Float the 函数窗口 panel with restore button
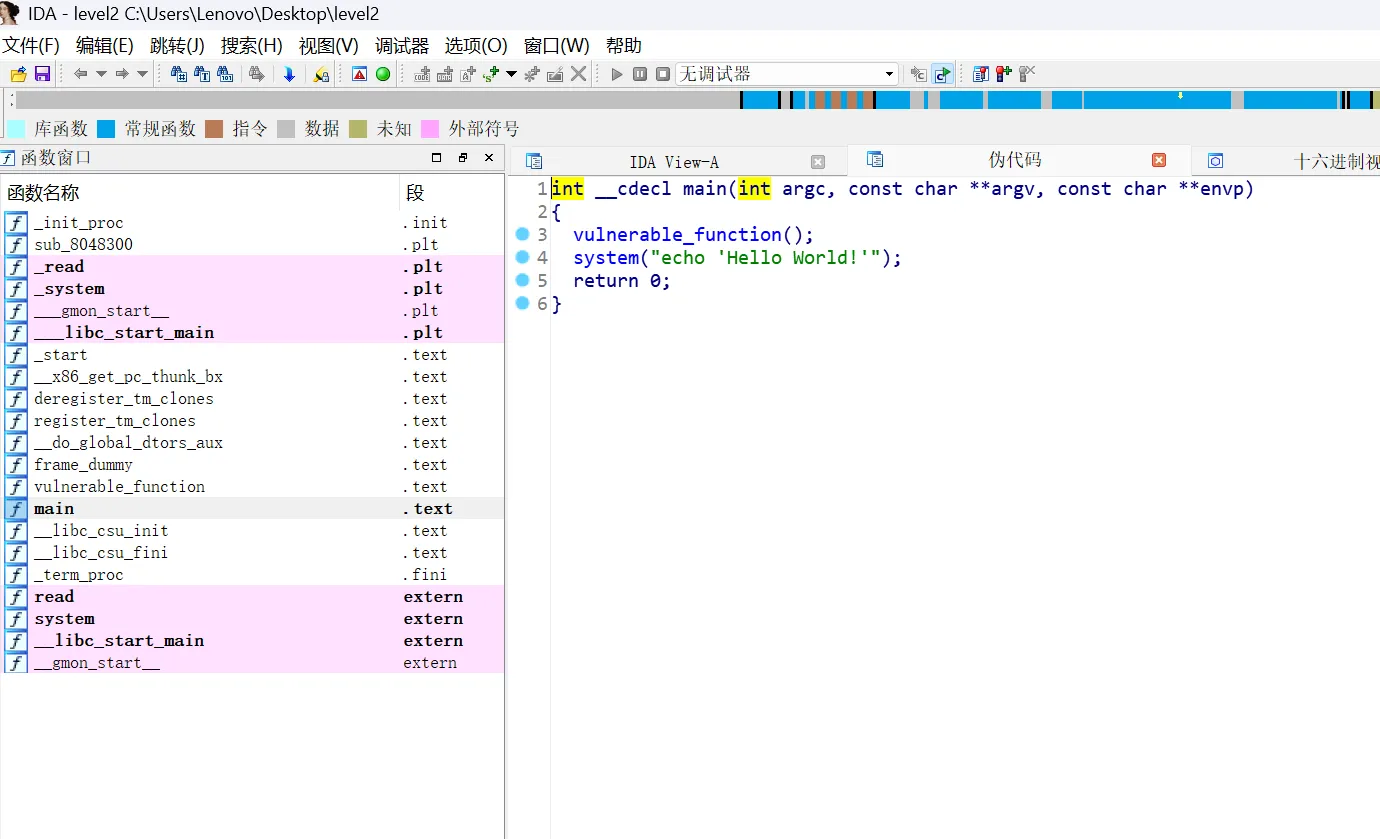 [462, 158]
